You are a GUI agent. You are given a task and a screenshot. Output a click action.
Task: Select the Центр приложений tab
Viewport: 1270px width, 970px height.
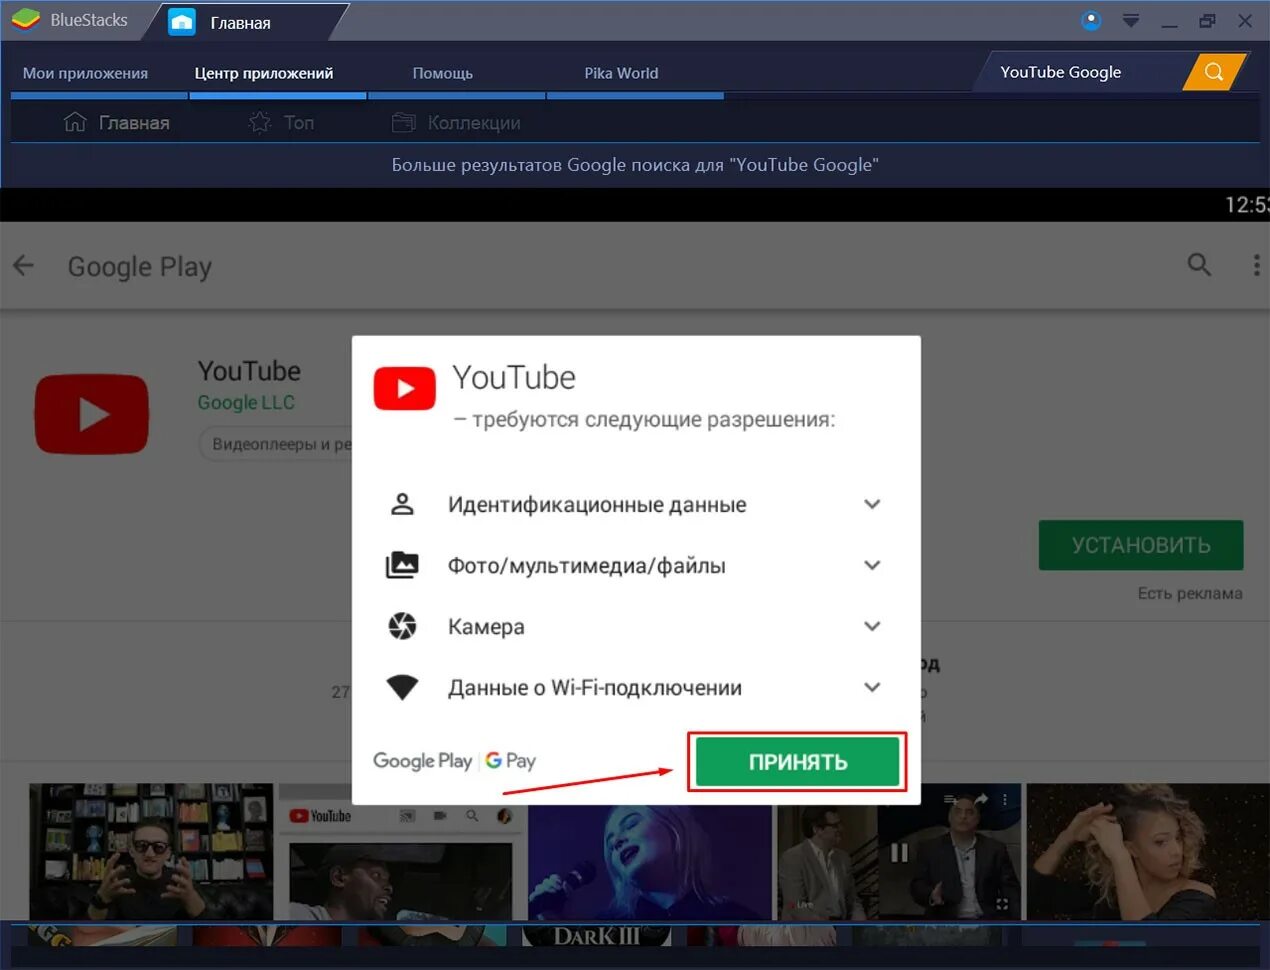pyautogui.click(x=264, y=73)
